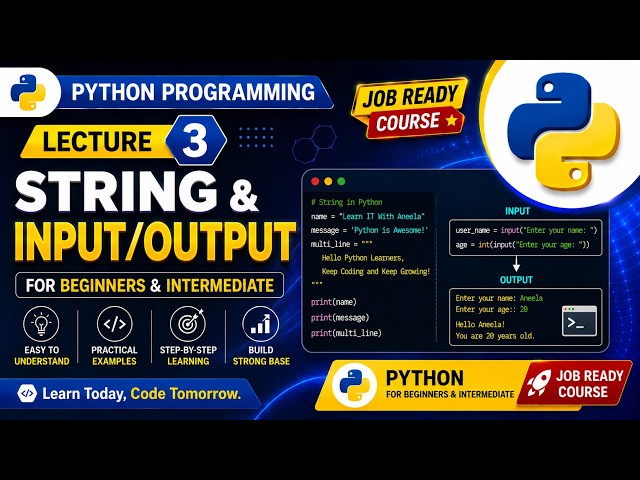Click the PRACTICAL EXAMPLES label
The height and width of the screenshot is (480, 640).
coord(114,356)
